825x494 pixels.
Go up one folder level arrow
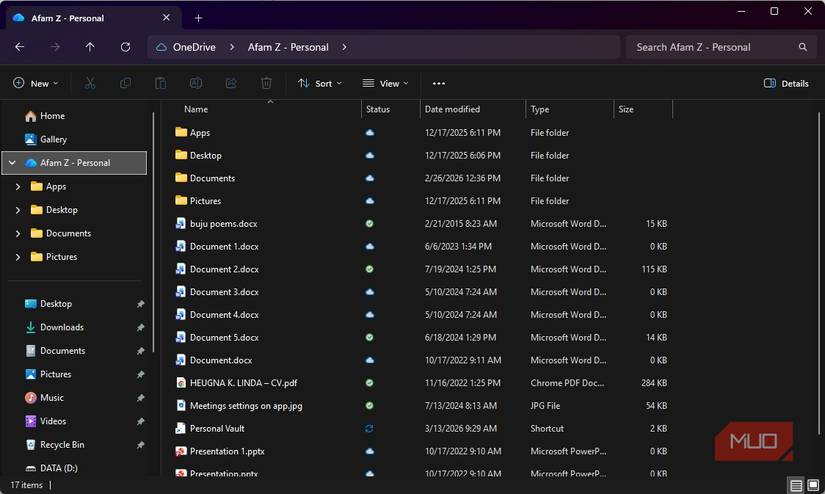point(90,47)
